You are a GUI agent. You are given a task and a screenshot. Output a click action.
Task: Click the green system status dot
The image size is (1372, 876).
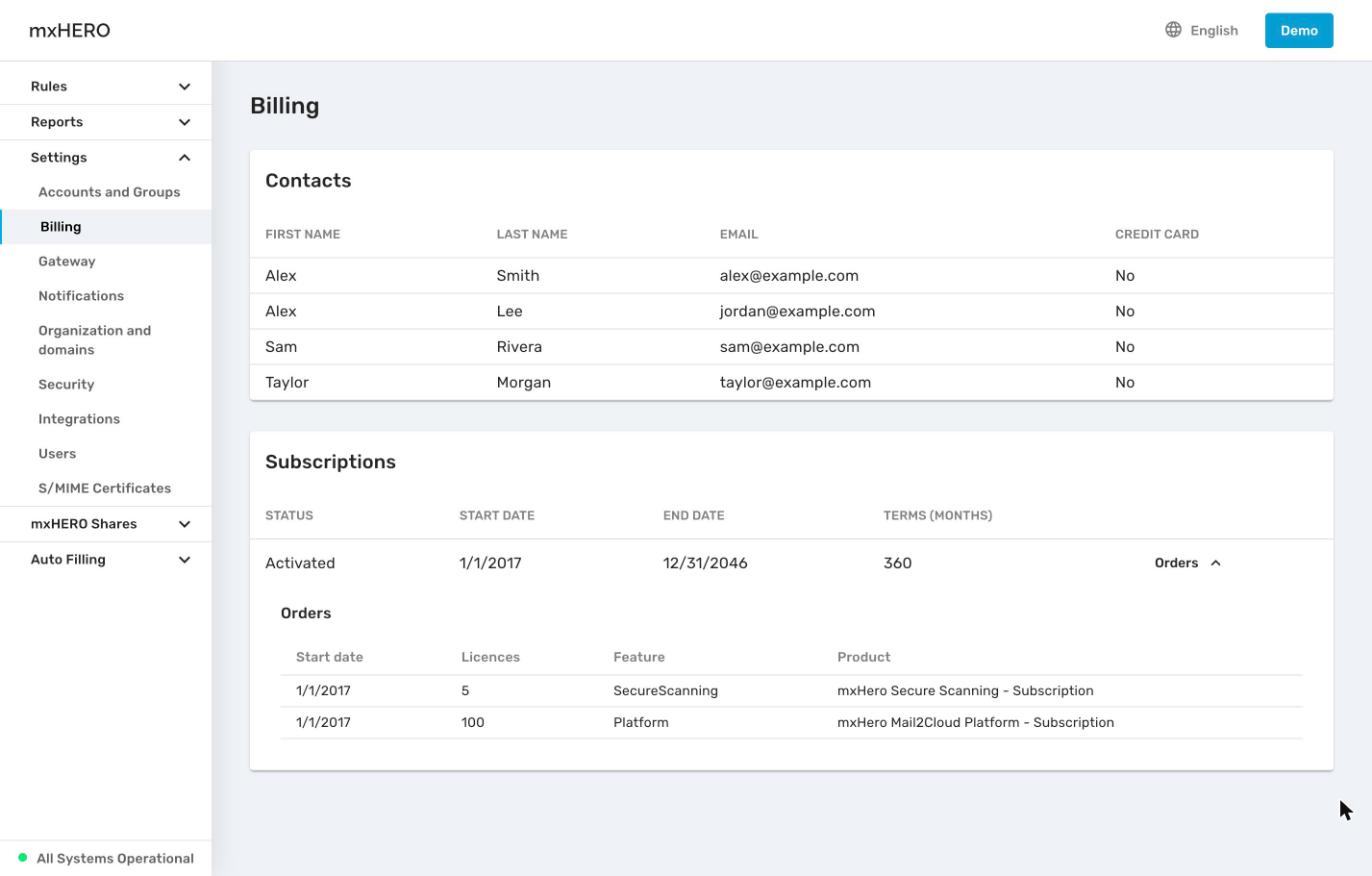(23, 858)
